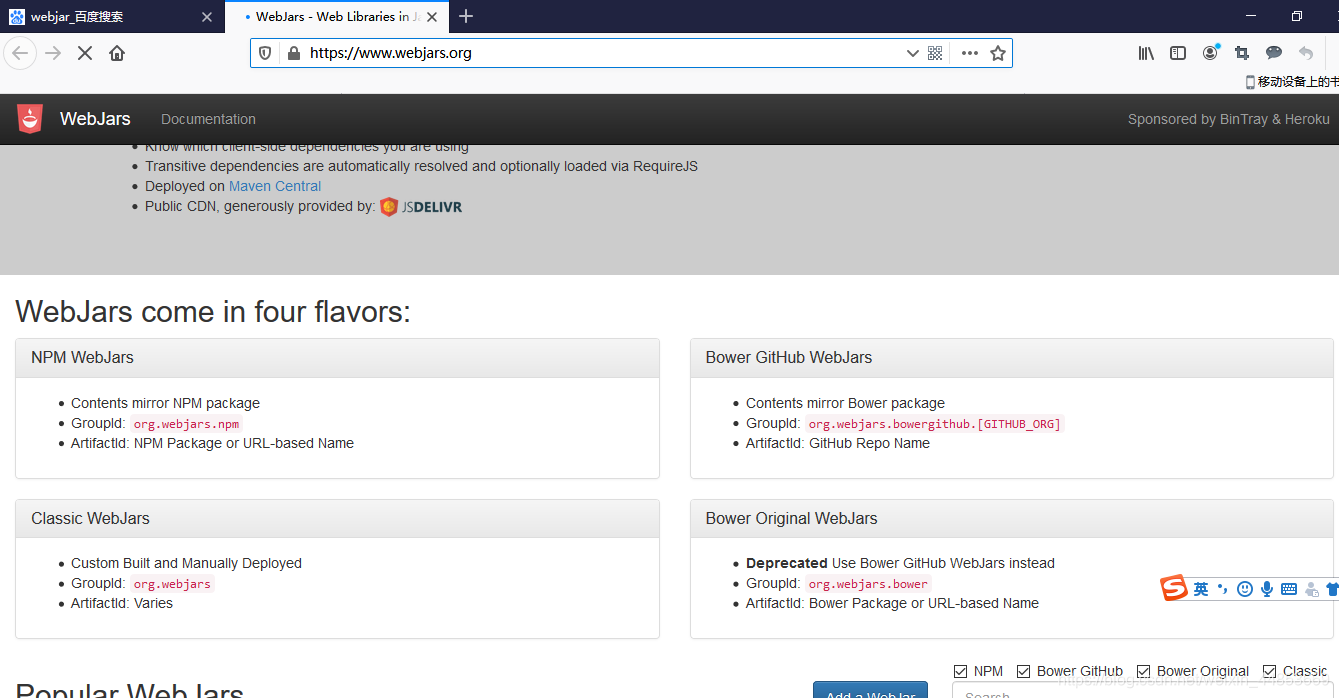Click the greyed undo arrow toolbar icon
The image size is (1339, 698).
point(1306,53)
